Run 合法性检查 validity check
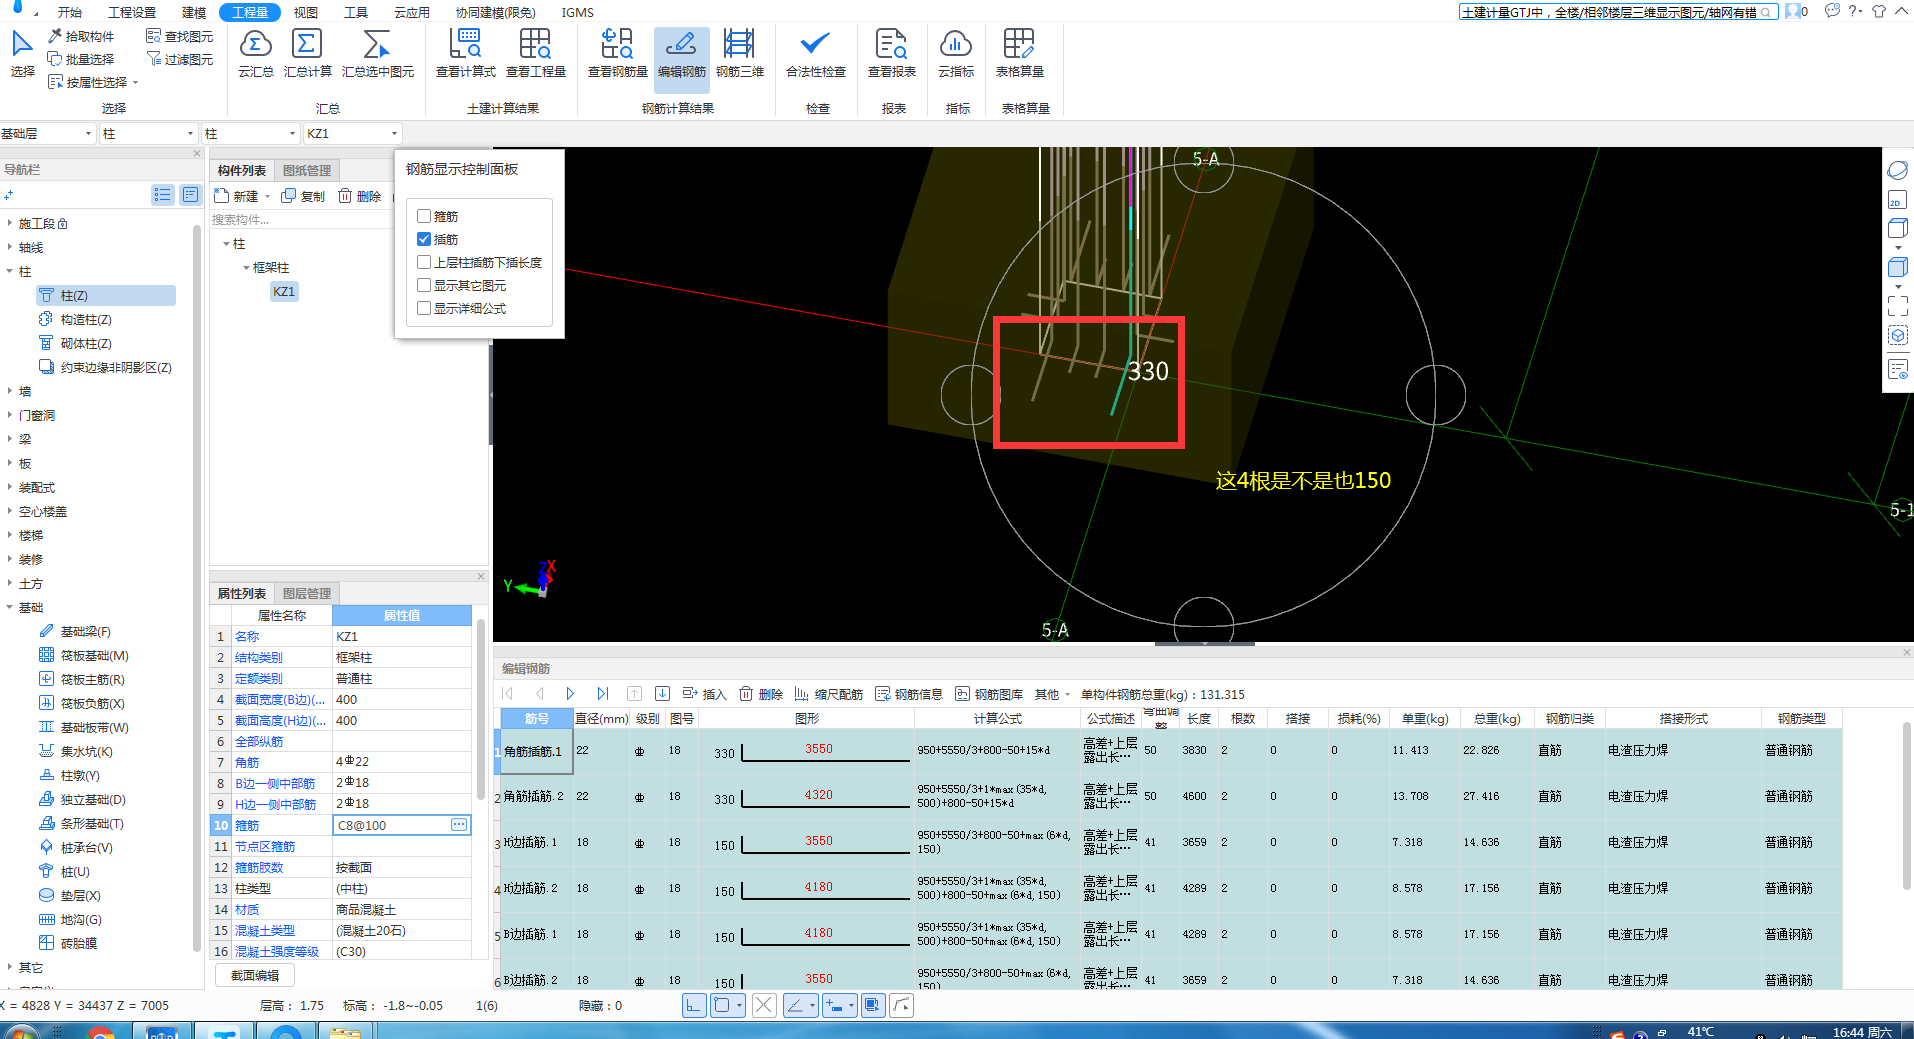1914x1039 pixels. point(815,53)
